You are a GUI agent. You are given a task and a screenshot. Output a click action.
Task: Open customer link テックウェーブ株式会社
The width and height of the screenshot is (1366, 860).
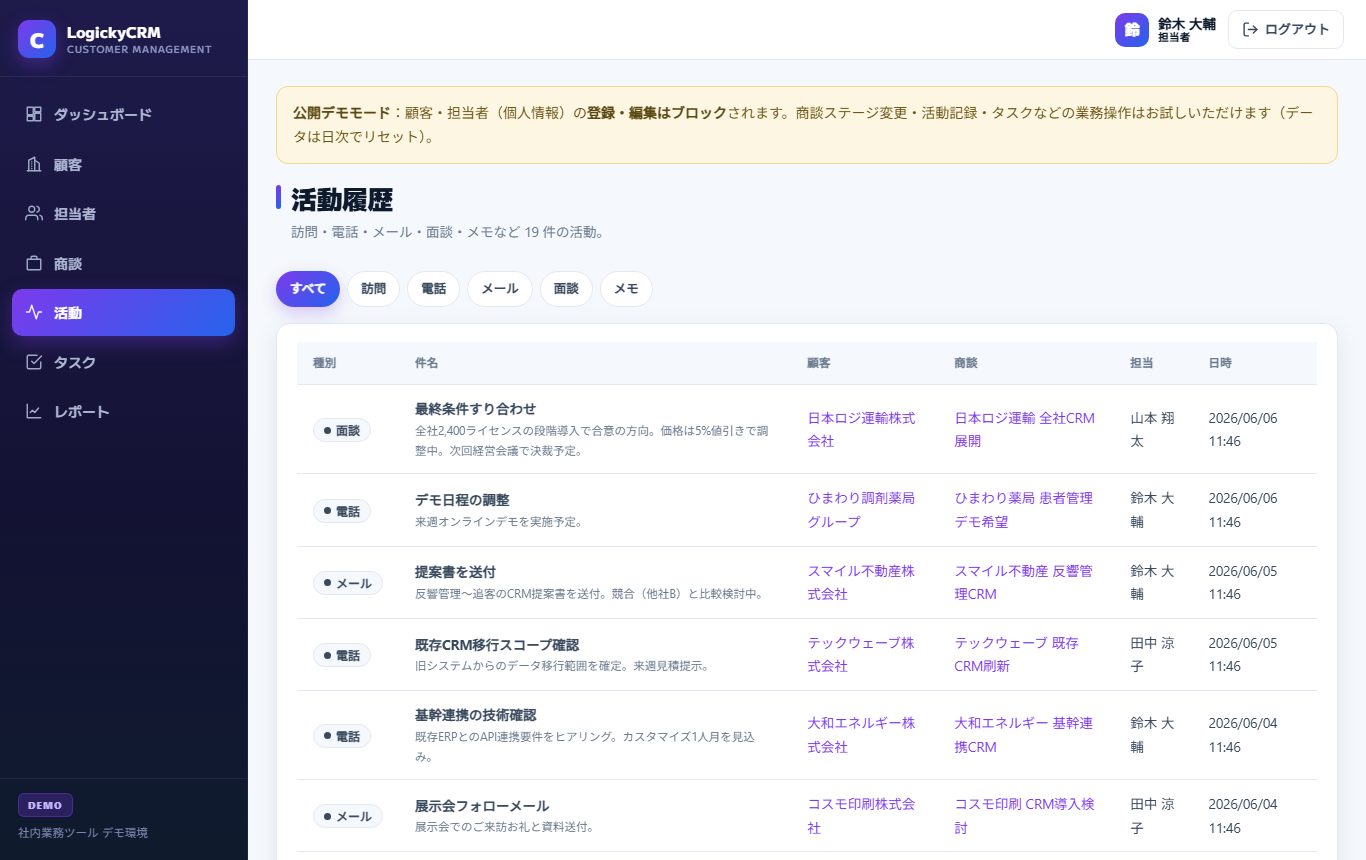coord(861,654)
